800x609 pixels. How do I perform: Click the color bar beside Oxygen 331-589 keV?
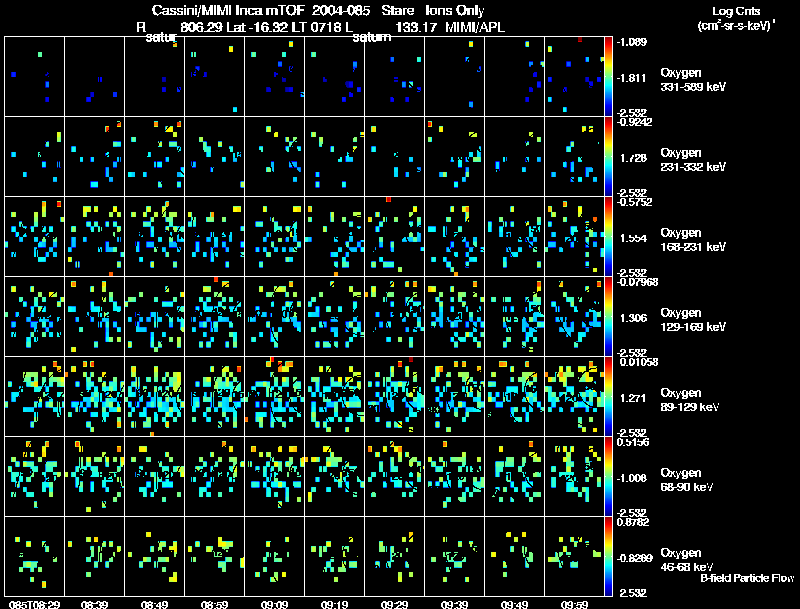(608, 77)
